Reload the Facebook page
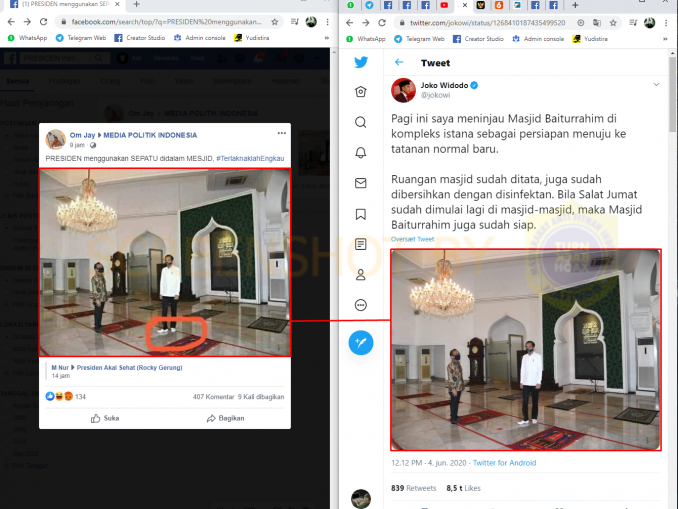 [x=43, y=22]
